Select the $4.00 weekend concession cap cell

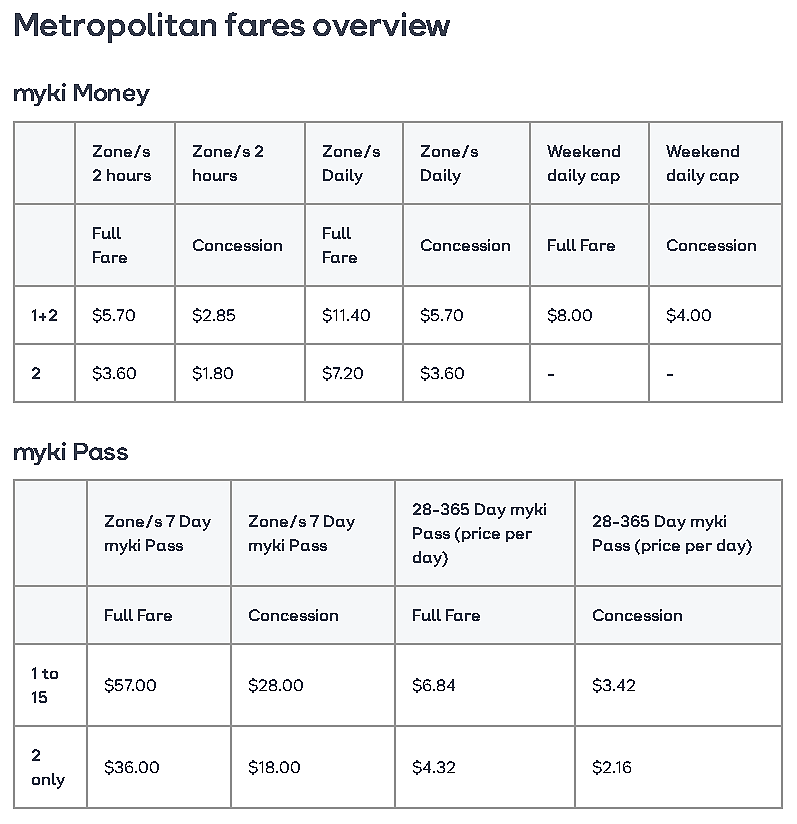click(715, 315)
